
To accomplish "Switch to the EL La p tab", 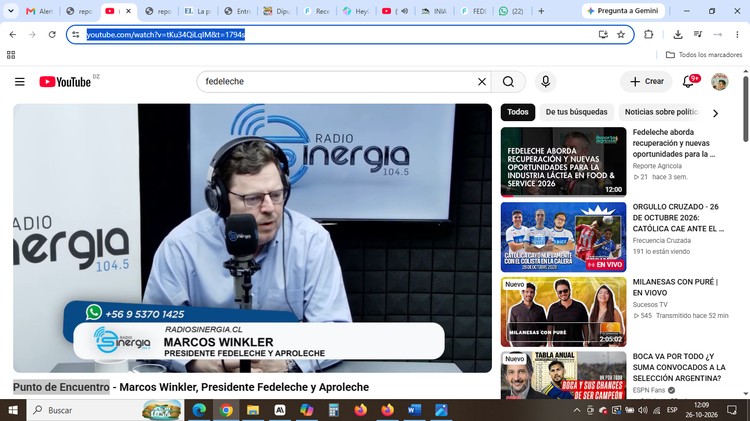I will pyautogui.click(x=198, y=11).
